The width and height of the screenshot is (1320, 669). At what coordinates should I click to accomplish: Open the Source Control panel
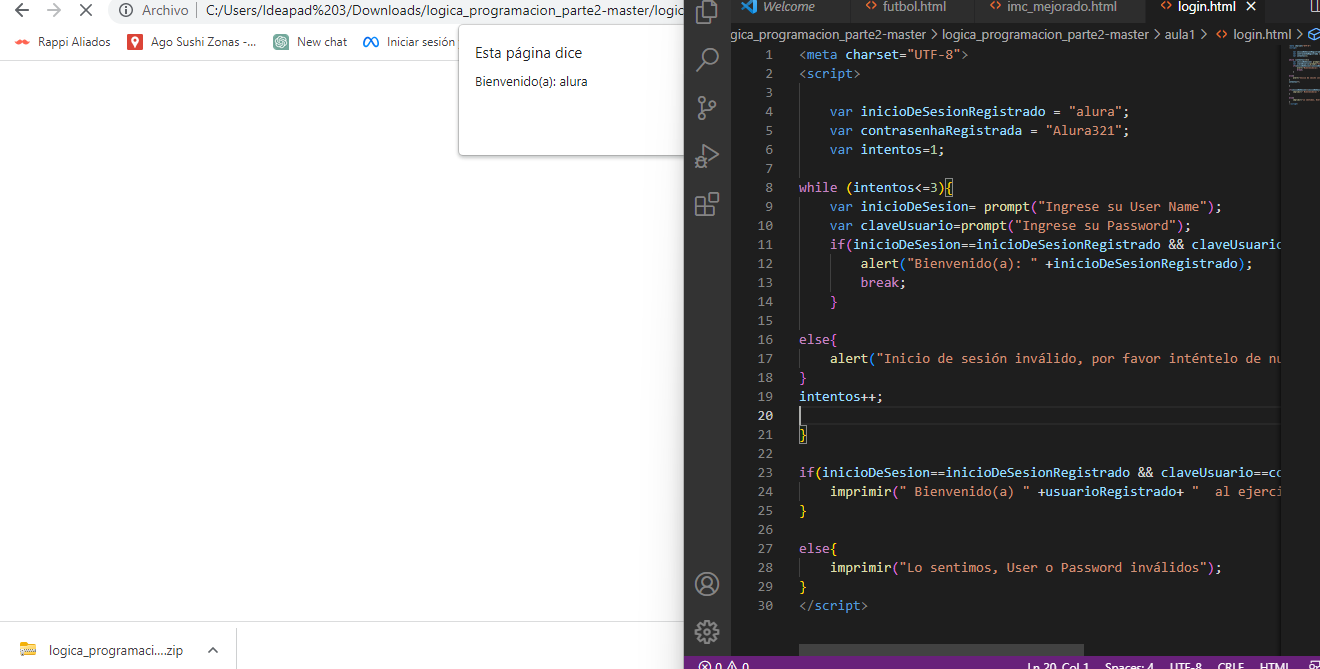click(707, 108)
